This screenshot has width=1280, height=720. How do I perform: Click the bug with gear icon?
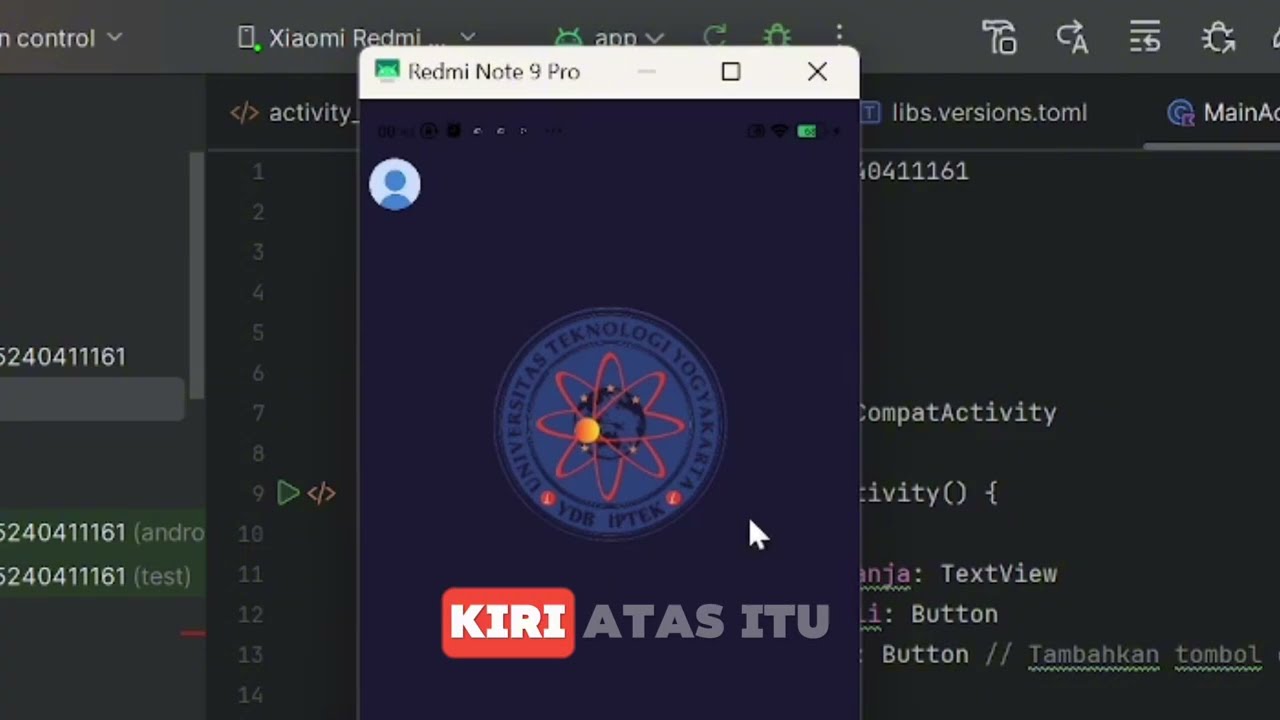click(x=1218, y=38)
